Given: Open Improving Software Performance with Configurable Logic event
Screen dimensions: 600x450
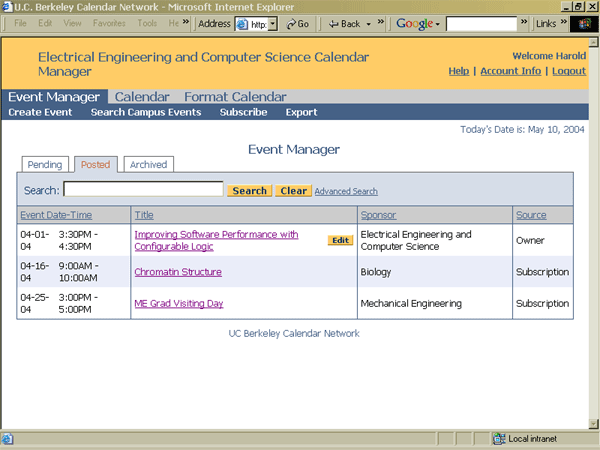Looking at the screenshot, I should point(216,240).
